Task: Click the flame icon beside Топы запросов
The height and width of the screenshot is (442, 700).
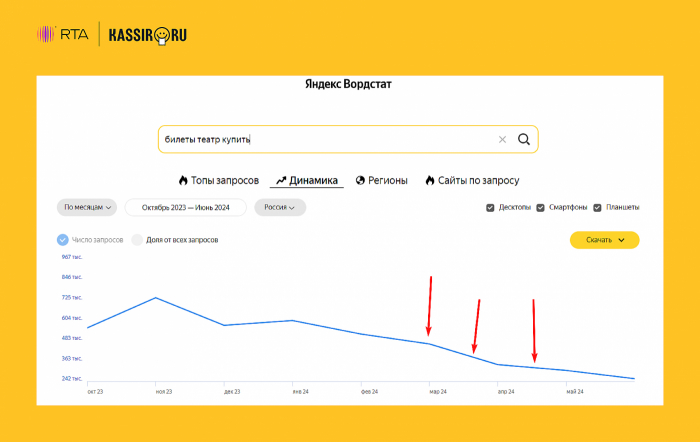Action: [x=183, y=180]
